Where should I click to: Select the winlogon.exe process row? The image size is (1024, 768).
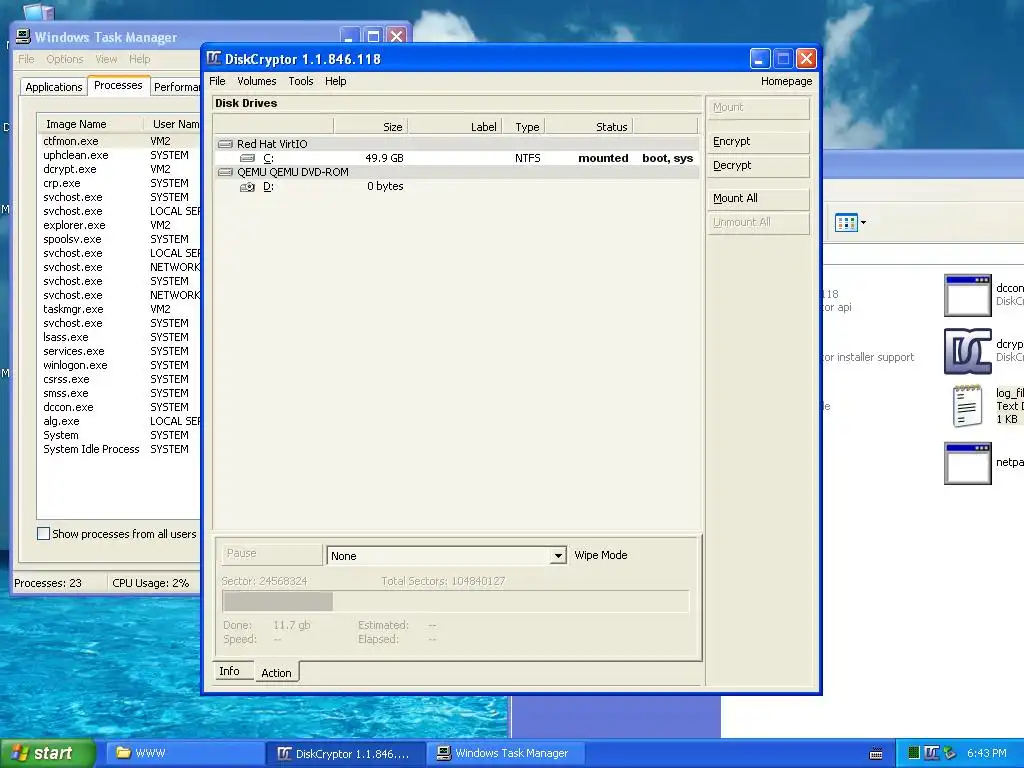(x=120, y=365)
